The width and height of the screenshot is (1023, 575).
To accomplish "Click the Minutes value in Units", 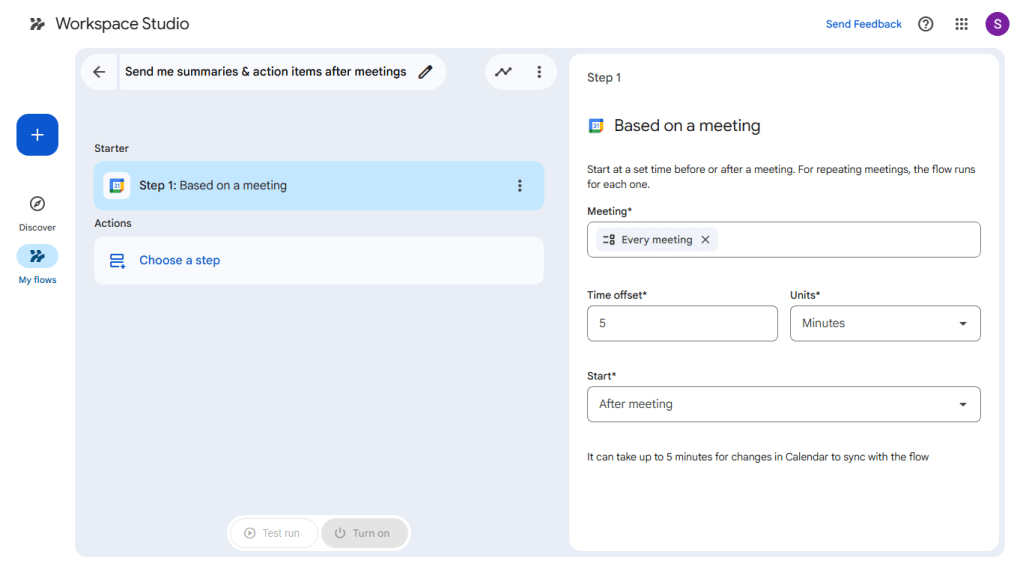I will pyautogui.click(x=823, y=323).
